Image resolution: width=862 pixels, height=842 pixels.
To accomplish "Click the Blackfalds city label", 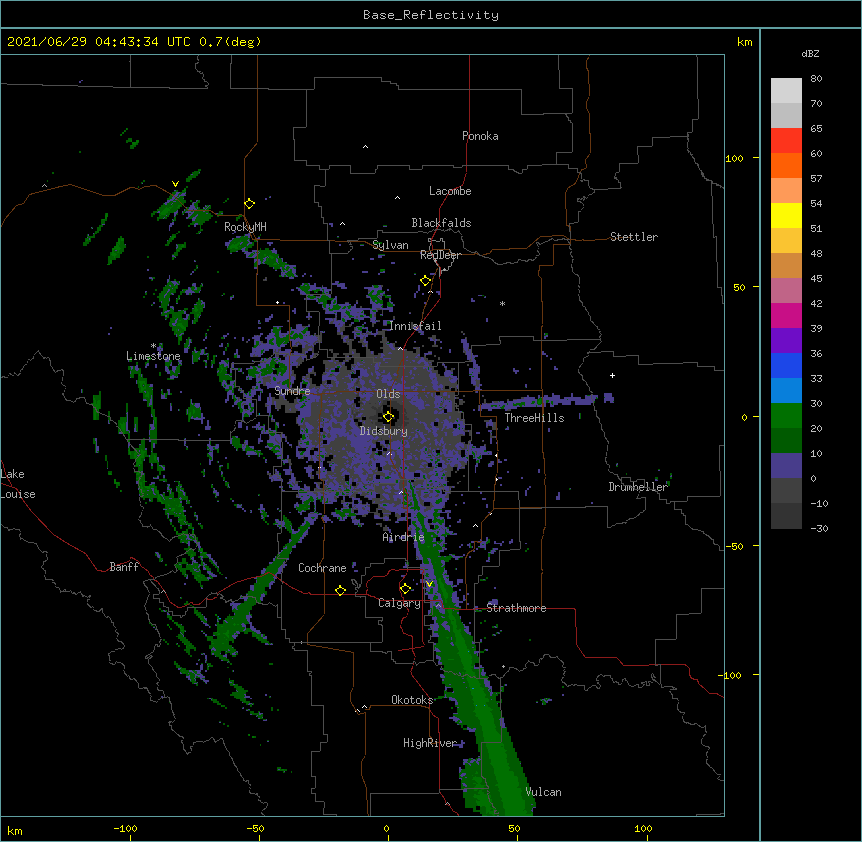I will (441, 223).
